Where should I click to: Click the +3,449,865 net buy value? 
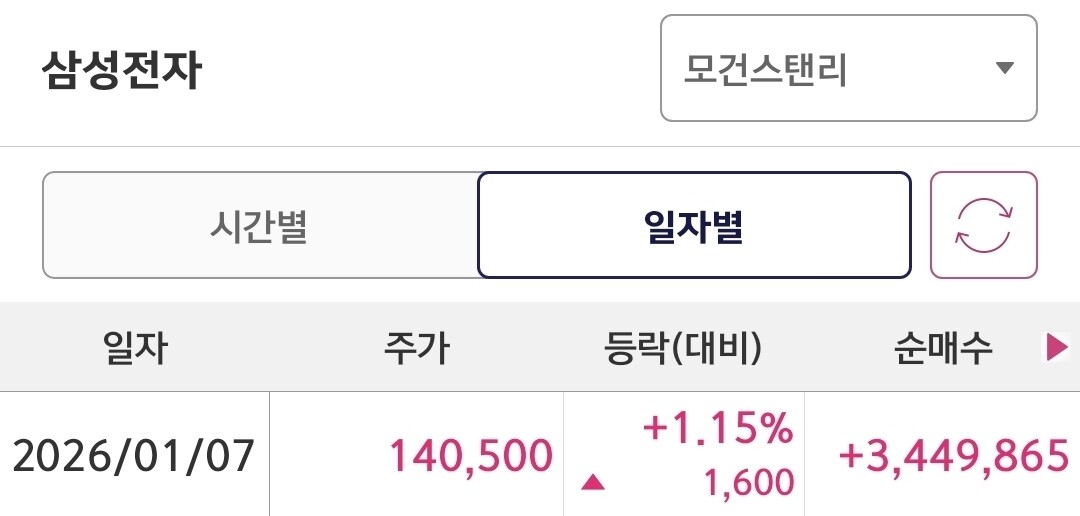click(x=952, y=456)
